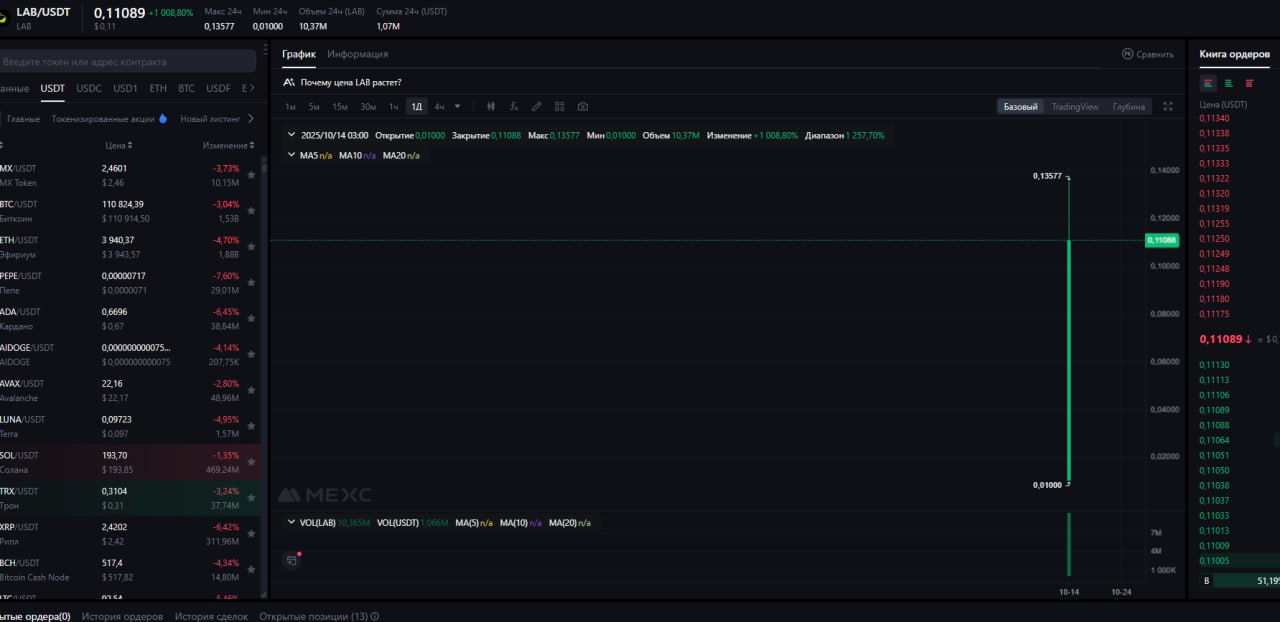
Task: Switch chart view to TradingView
Action: tap(1075, 106)
